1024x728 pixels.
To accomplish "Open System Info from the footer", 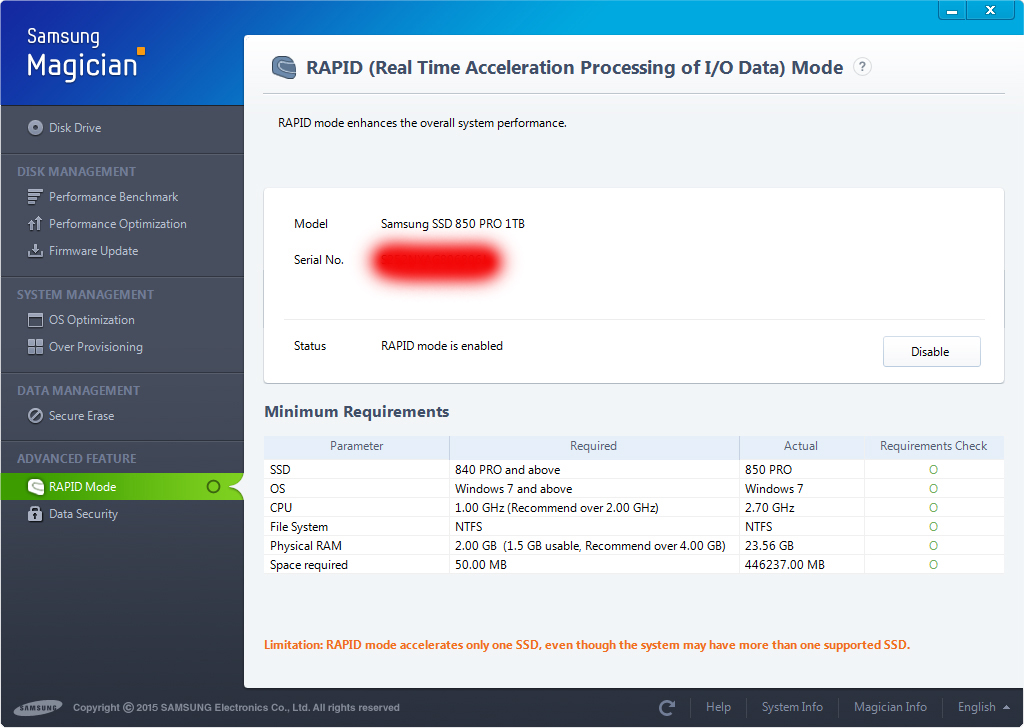I will (x=792, y=707).
